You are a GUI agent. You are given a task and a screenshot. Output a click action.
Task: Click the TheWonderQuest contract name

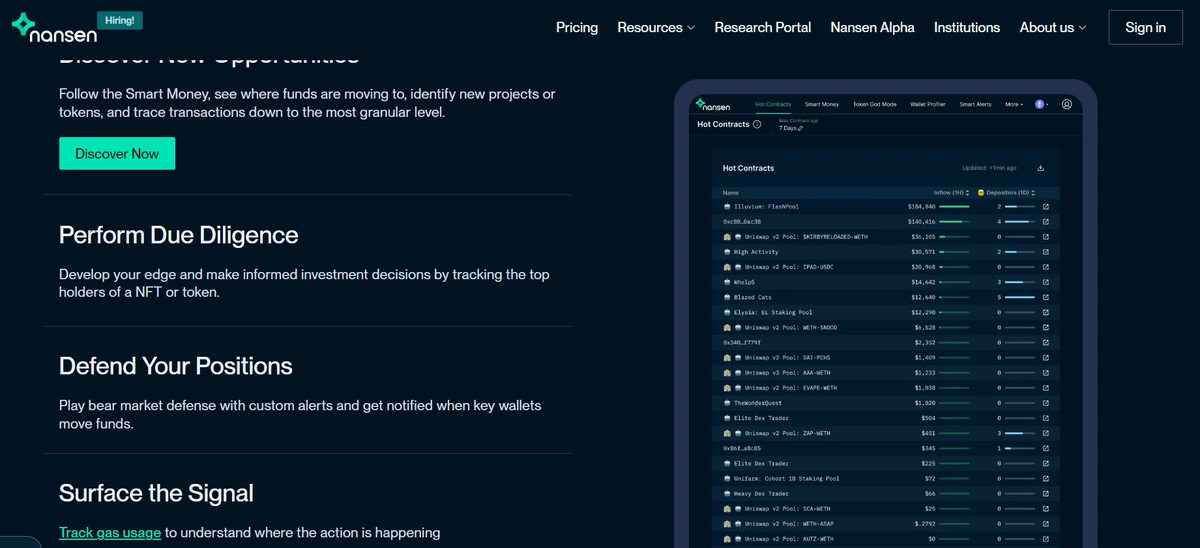point(758,403)
